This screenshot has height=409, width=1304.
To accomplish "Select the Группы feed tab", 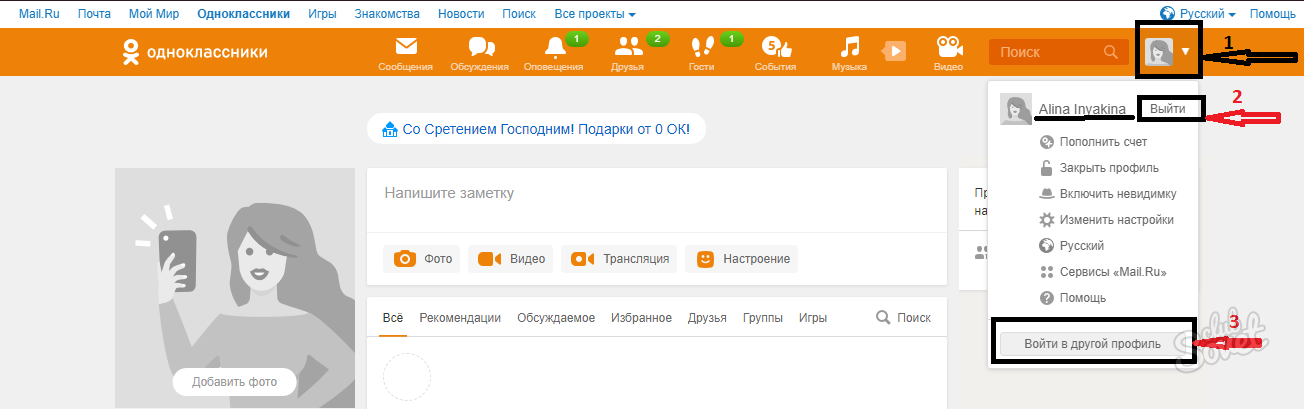I will click(x=762, y=318).
